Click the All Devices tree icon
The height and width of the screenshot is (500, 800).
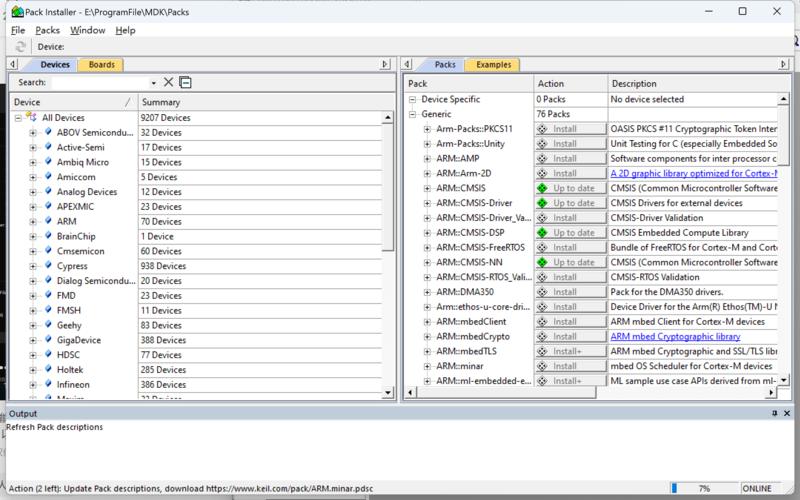(32, 117)
